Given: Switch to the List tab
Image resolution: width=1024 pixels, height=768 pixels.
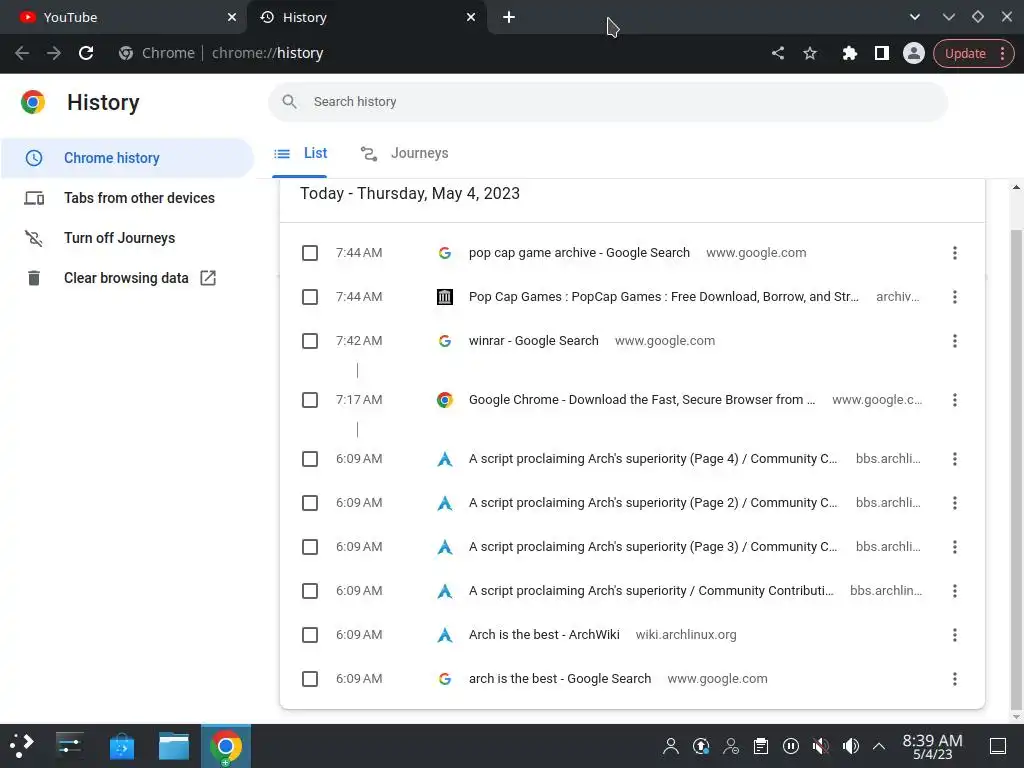Looking at the screenshot, I should pyautogui.click(x=300, y=154).
